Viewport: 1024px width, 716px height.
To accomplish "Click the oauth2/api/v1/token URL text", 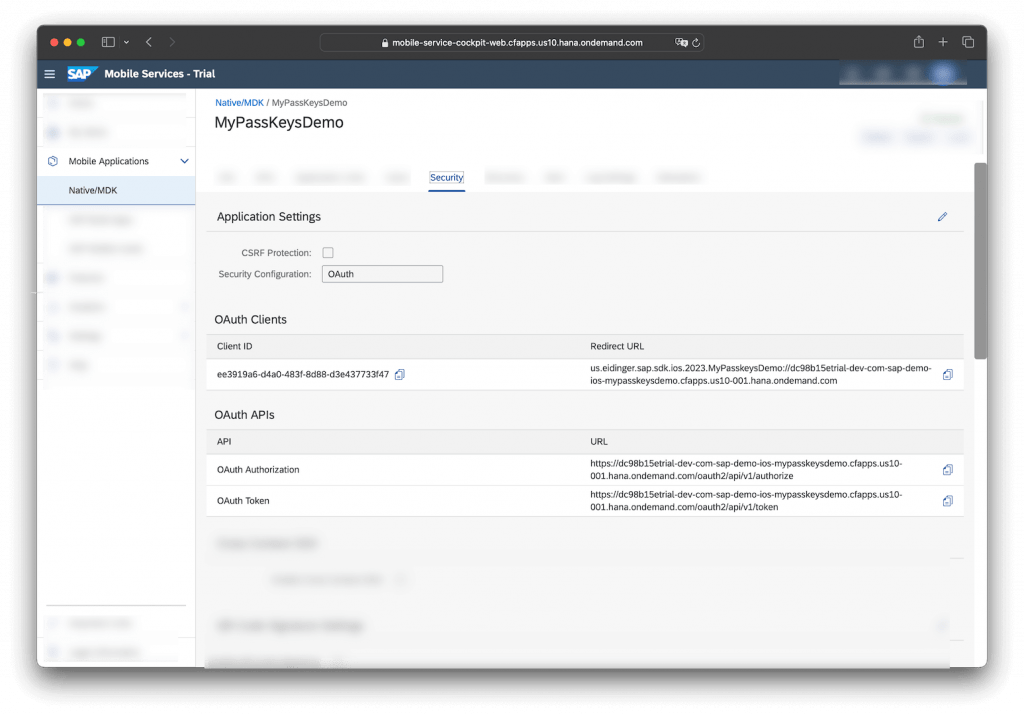I will click(746, 500).
